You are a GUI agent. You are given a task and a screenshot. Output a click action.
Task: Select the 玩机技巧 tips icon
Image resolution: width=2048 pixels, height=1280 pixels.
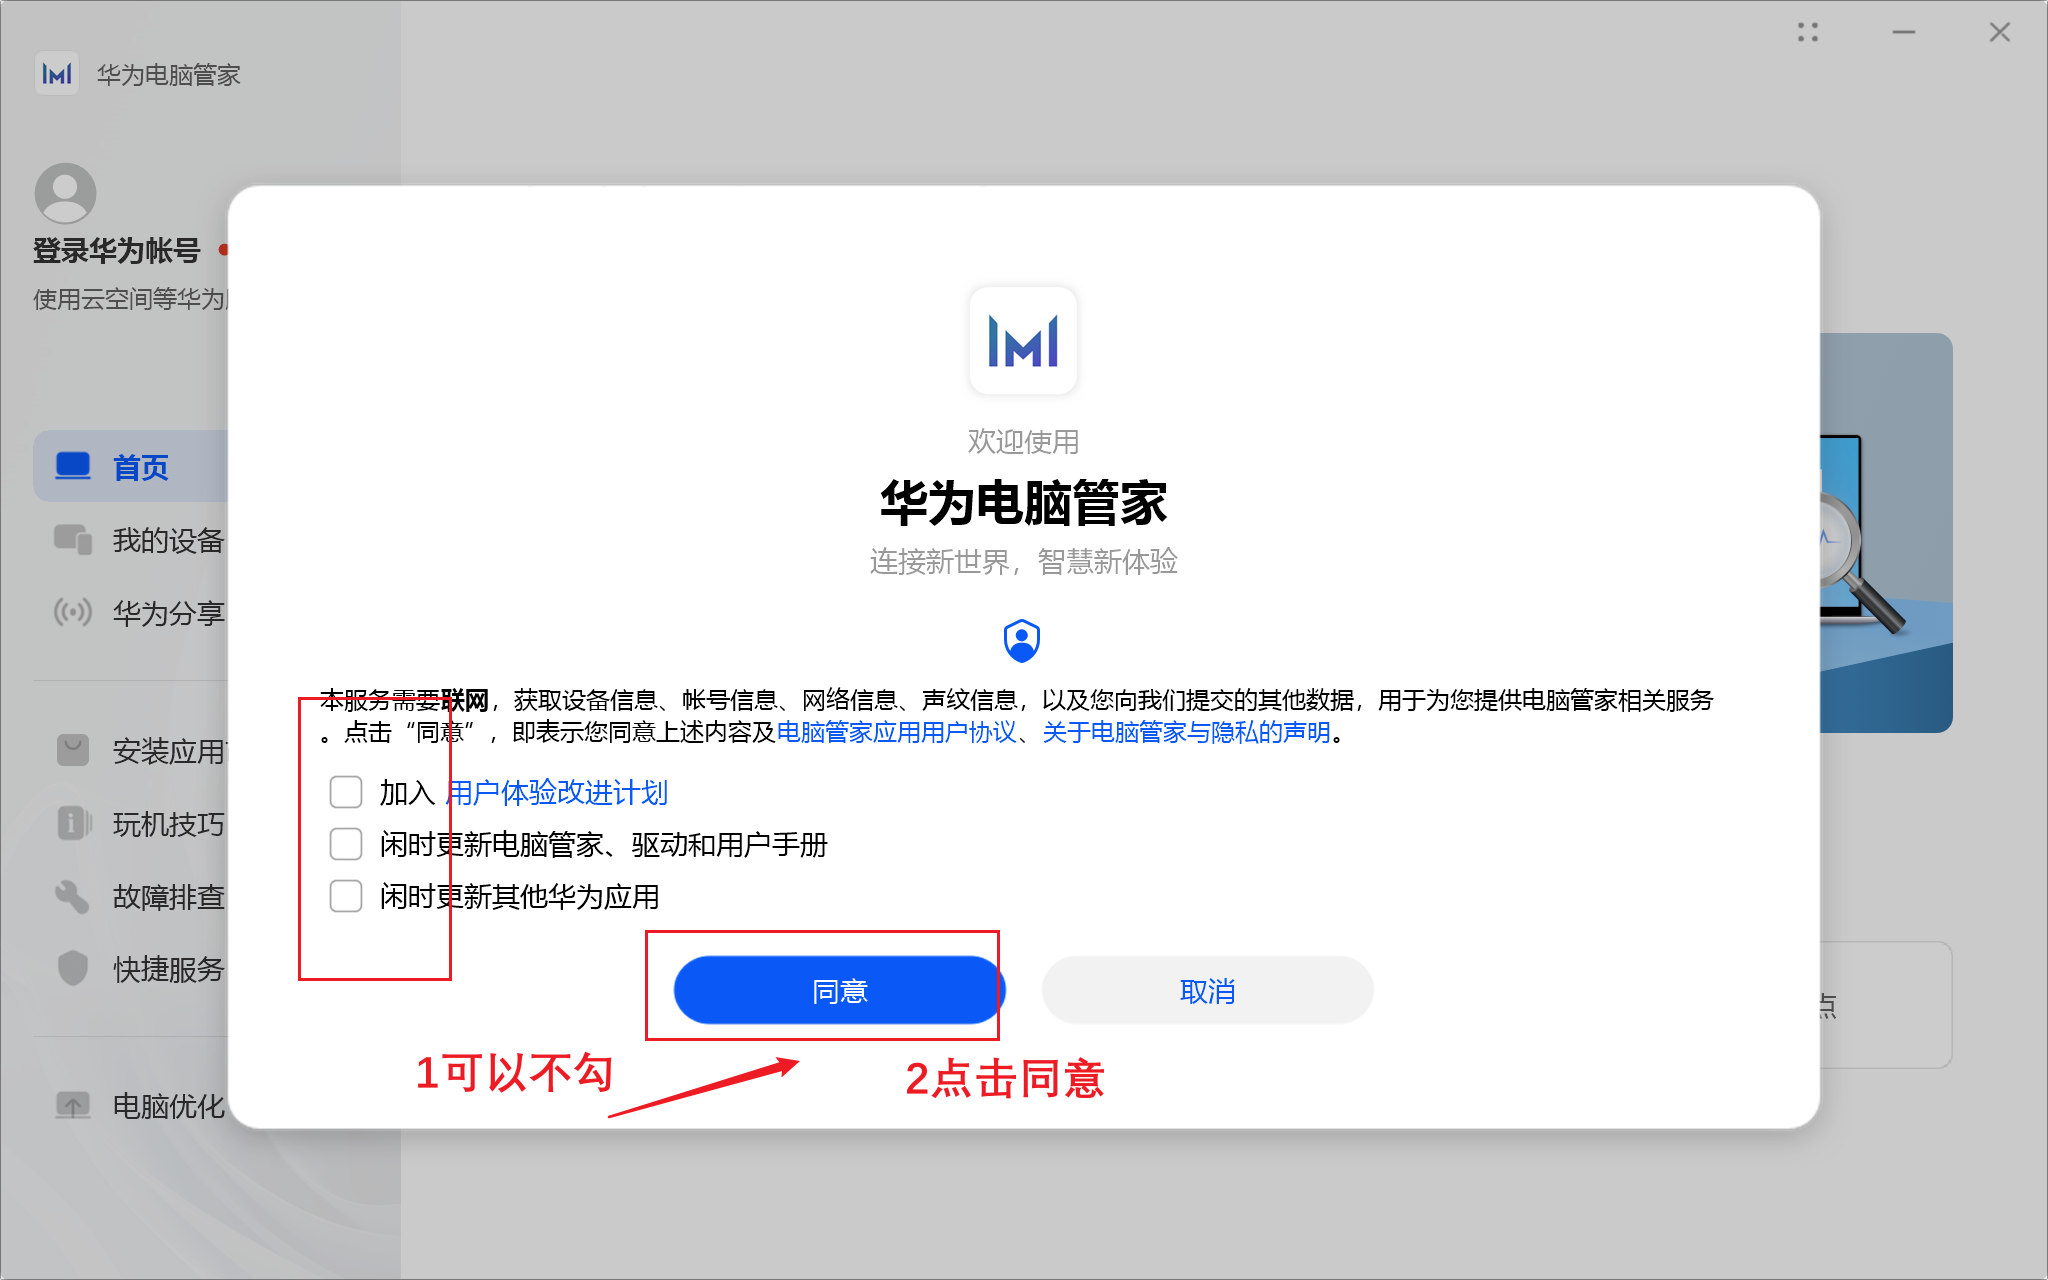coord(72,823)
